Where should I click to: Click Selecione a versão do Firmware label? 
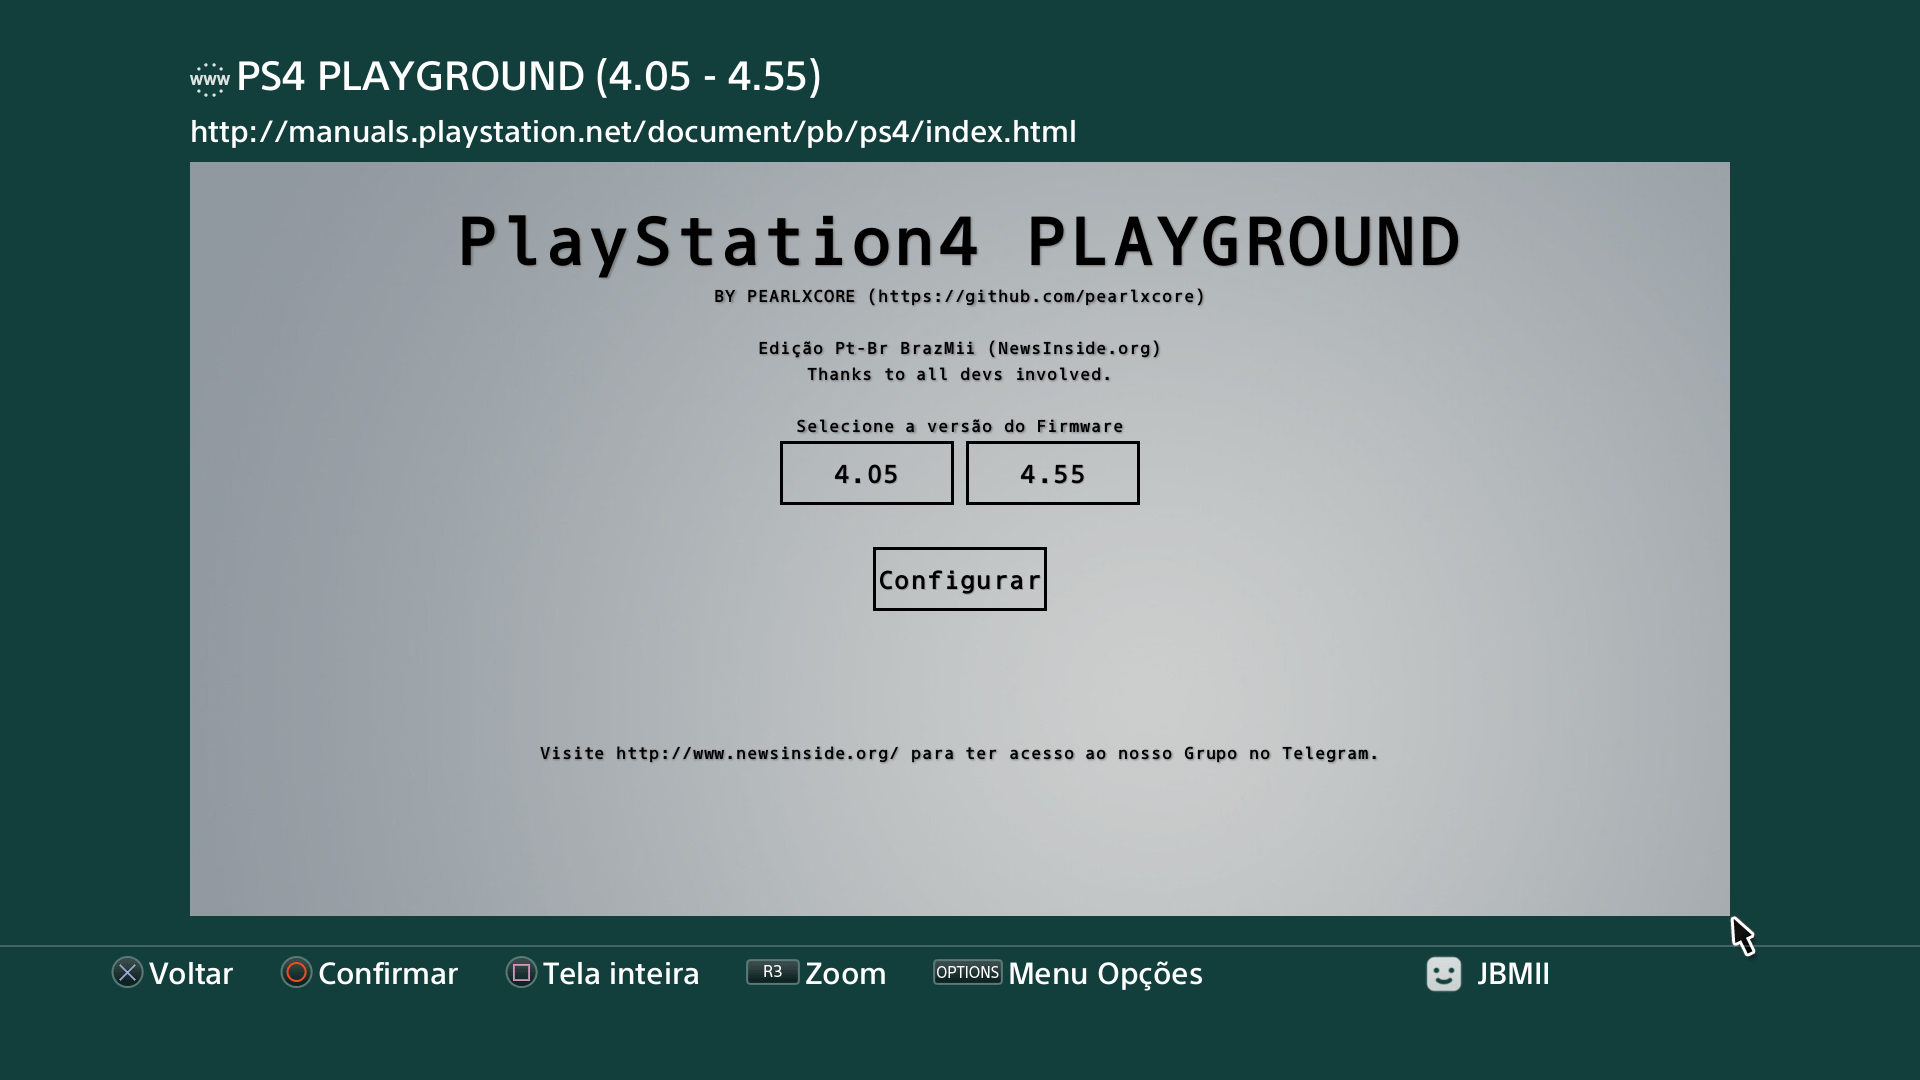959,426
